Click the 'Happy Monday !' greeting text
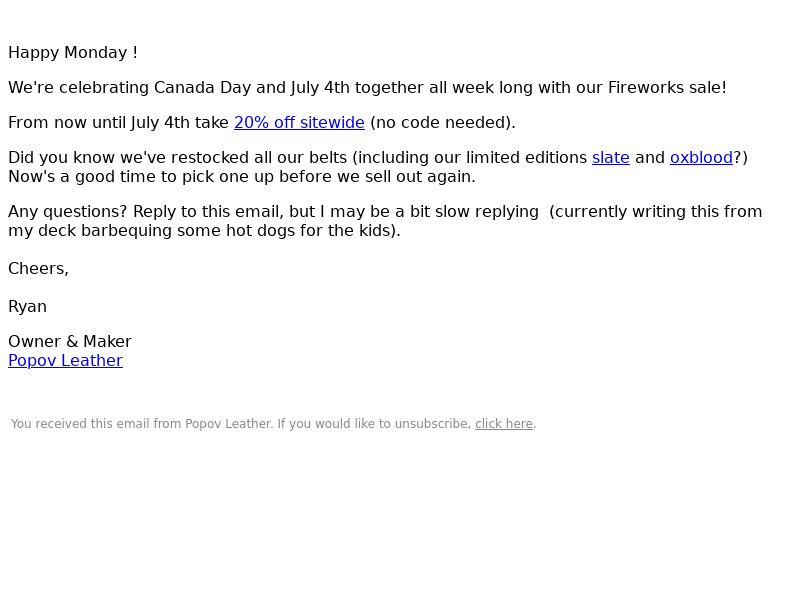The width and height of the screenshot is (800, 600). tap(73, 53)
